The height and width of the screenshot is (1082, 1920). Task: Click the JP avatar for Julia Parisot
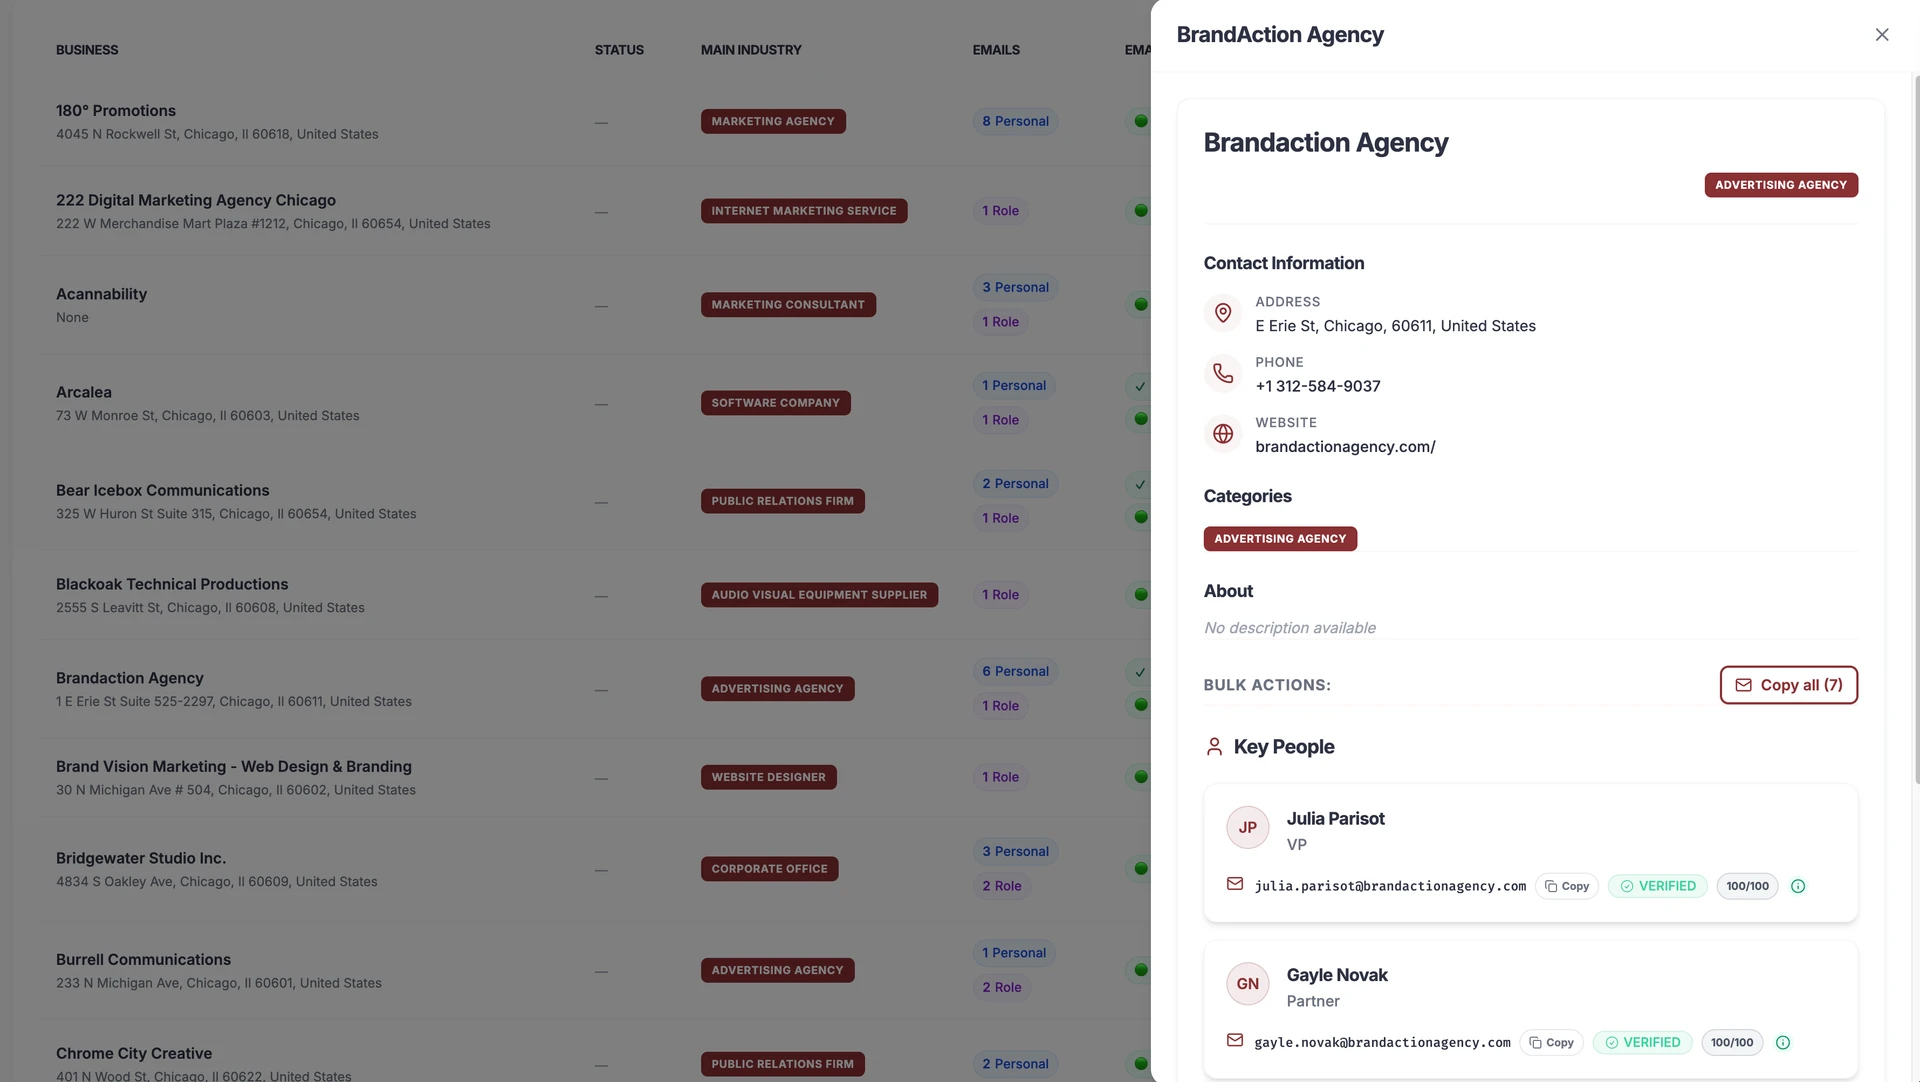[x=1247, y=828]
